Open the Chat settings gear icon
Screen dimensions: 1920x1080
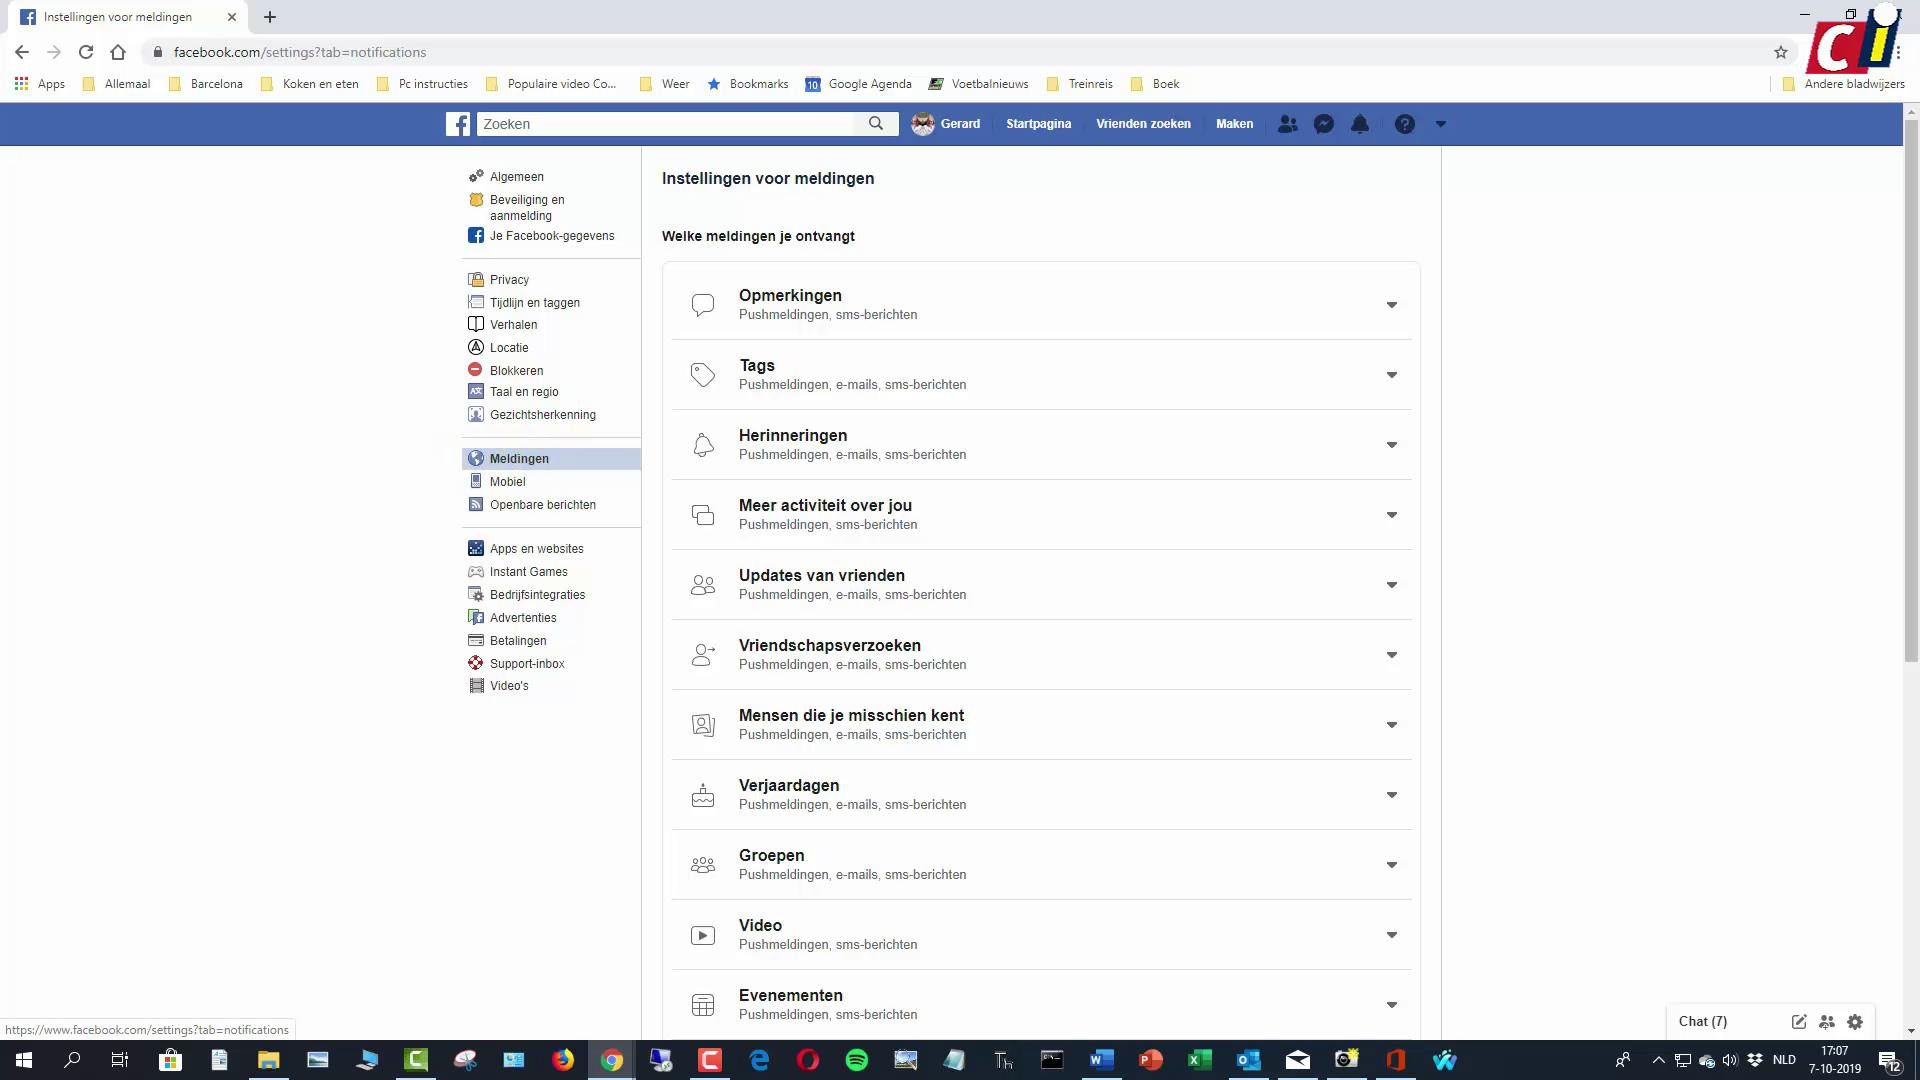click(x=1855, y=1021)
